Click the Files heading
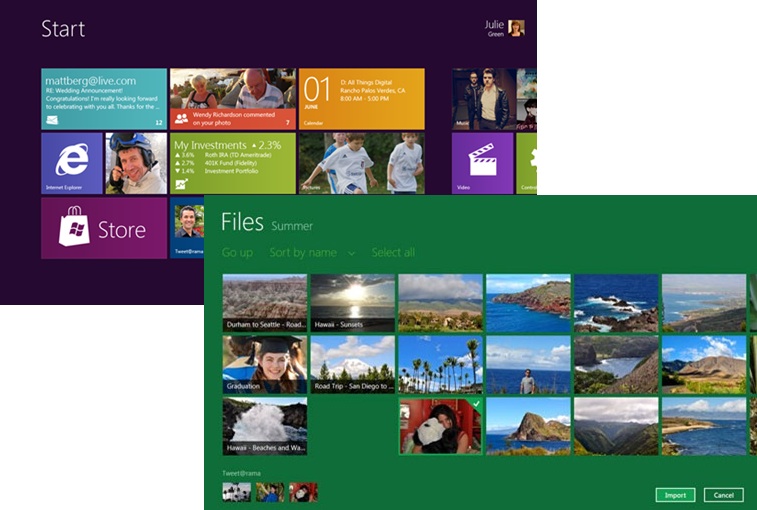This screenshot has height=510, width=757. (x=242, y=222)
